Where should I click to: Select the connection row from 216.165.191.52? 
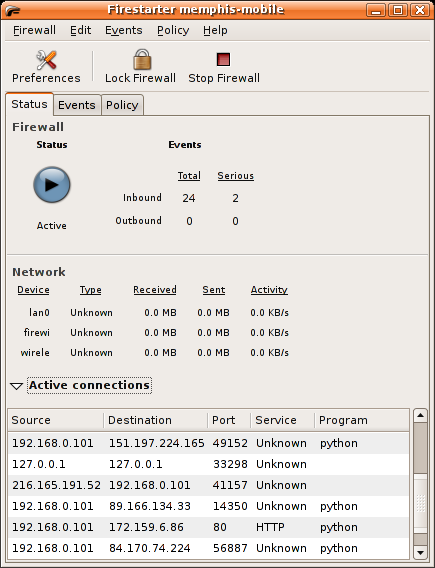(208, 485)
